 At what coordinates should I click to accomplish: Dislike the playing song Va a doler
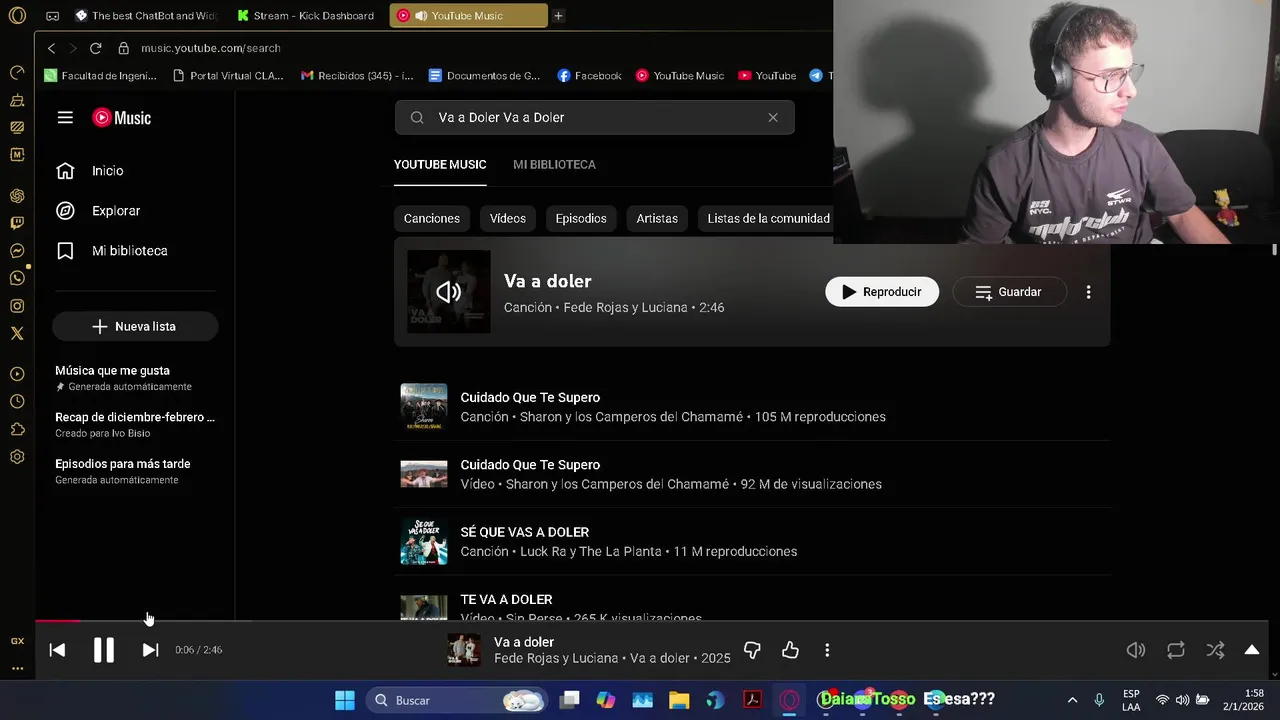(x=752, y=650)
